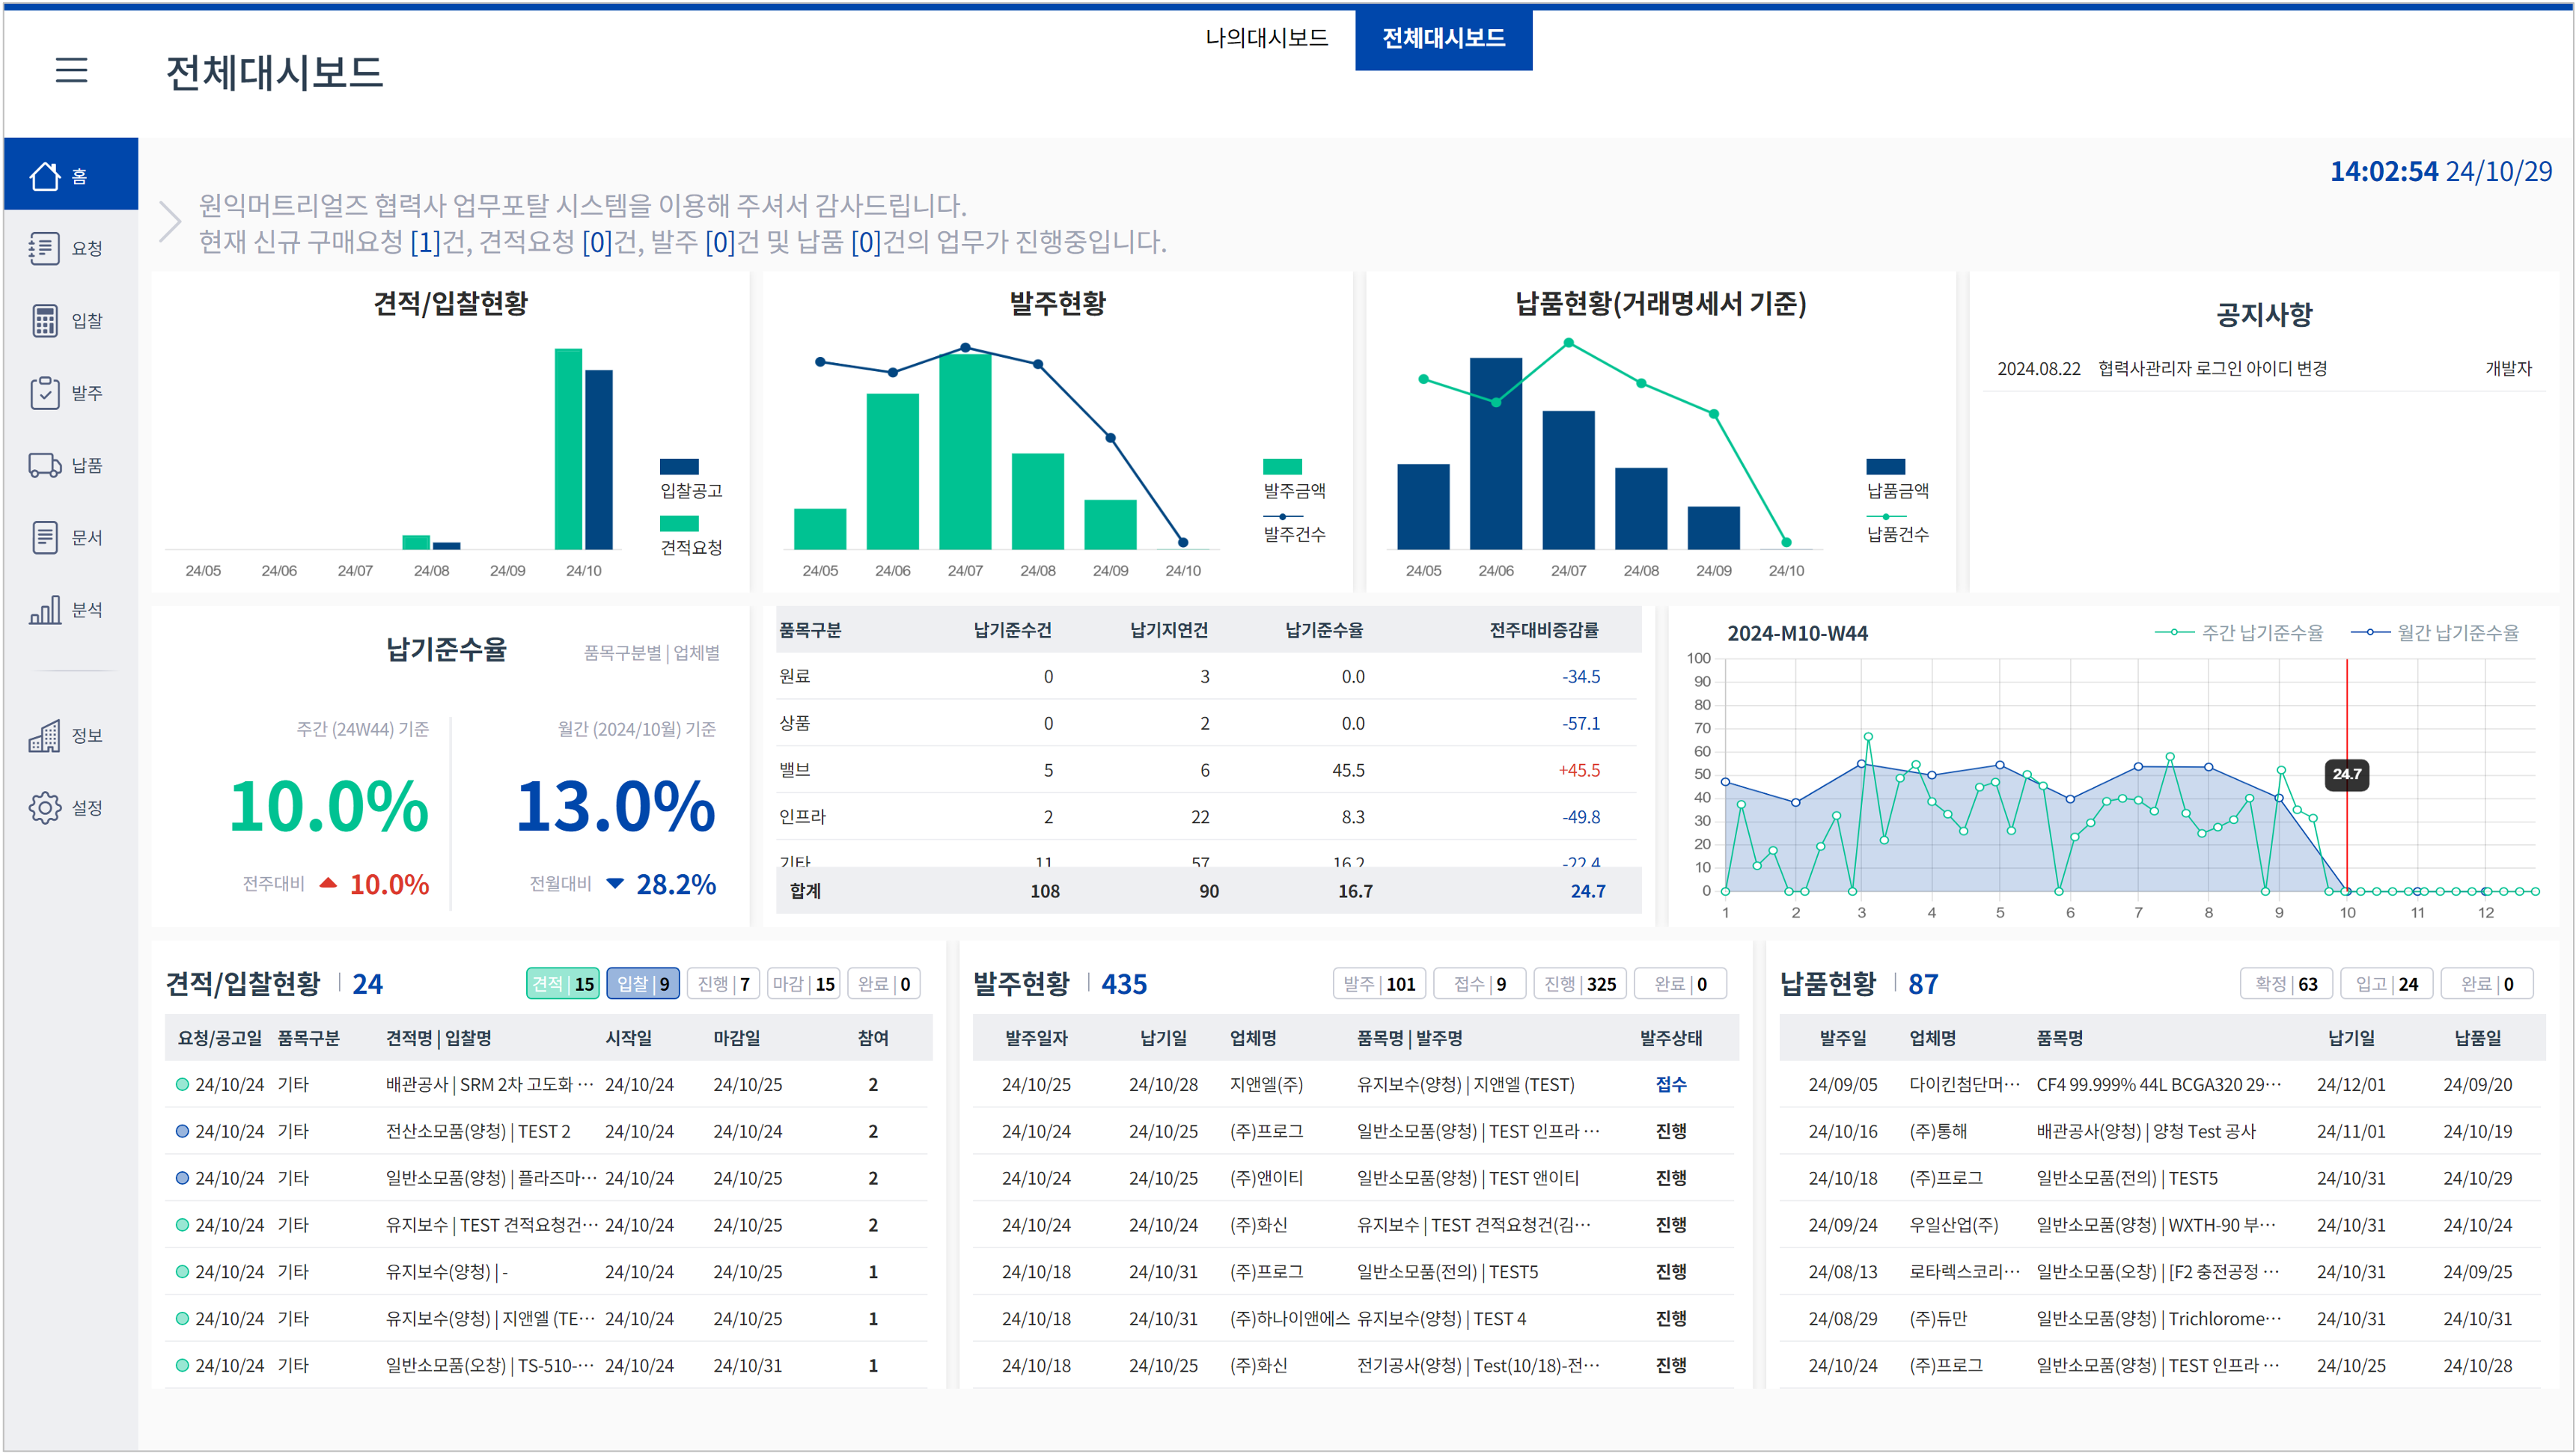Select the 분석 analysis chart icon
This screenshot has height=1454, width=2576.
pos(46,609)
